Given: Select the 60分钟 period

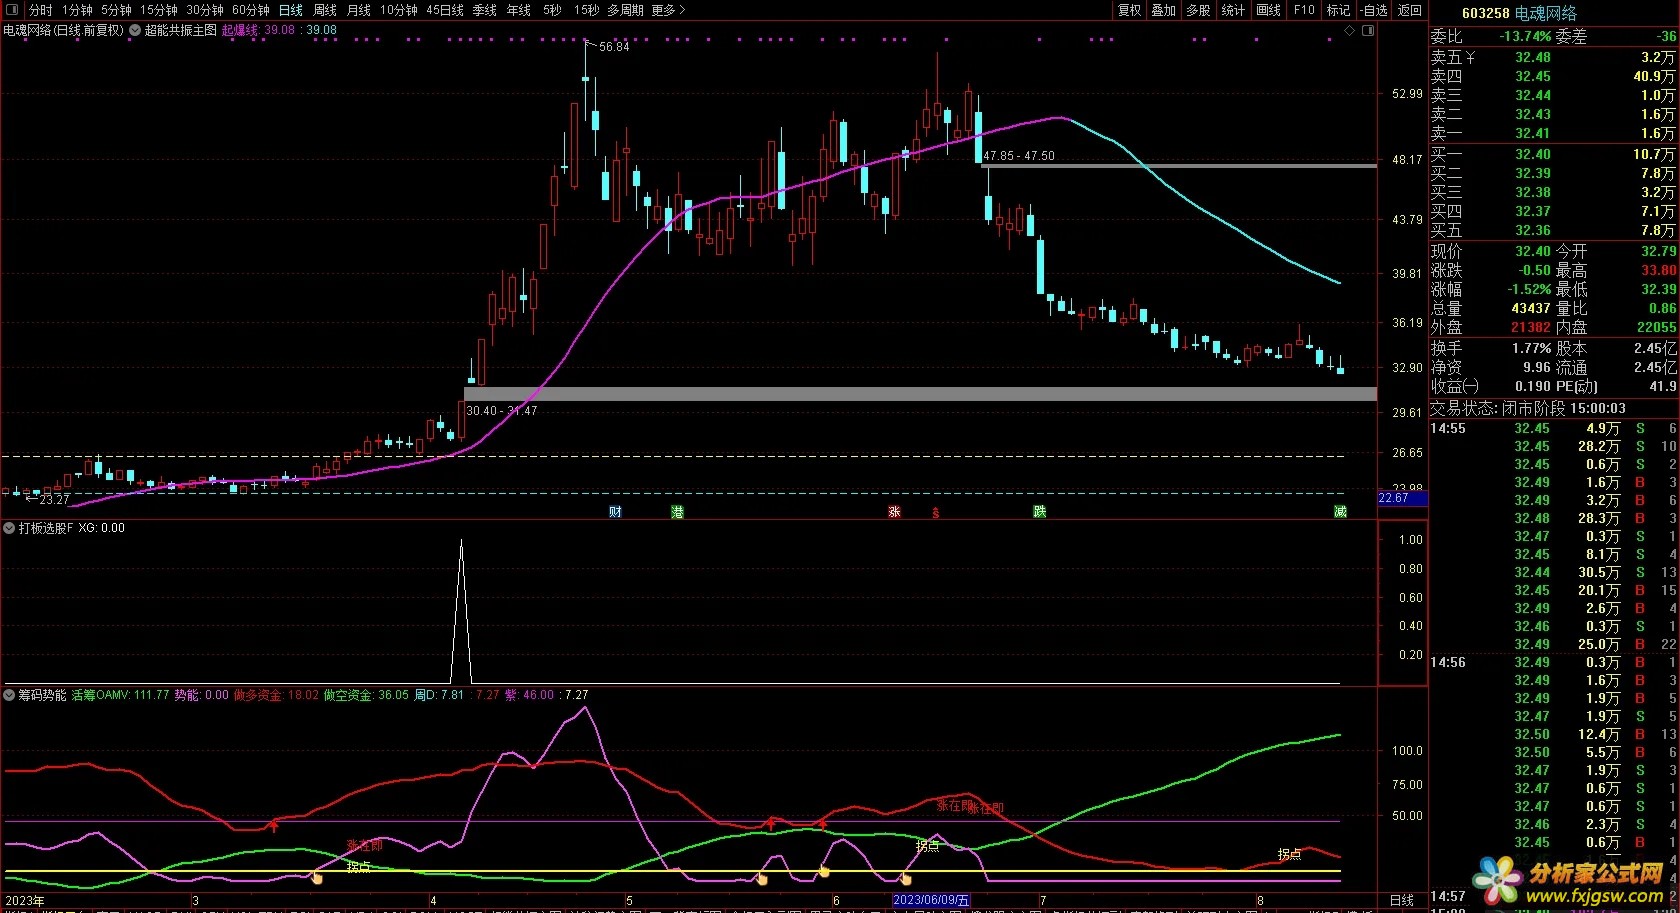Looking at the screenshot, I should click(251, 10).
